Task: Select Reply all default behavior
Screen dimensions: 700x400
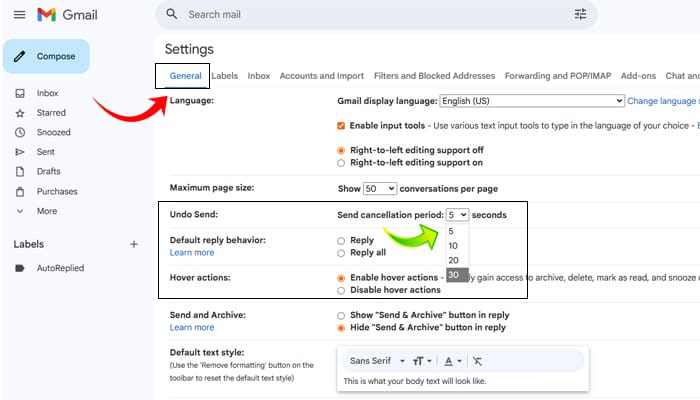Action: [341, 253]
